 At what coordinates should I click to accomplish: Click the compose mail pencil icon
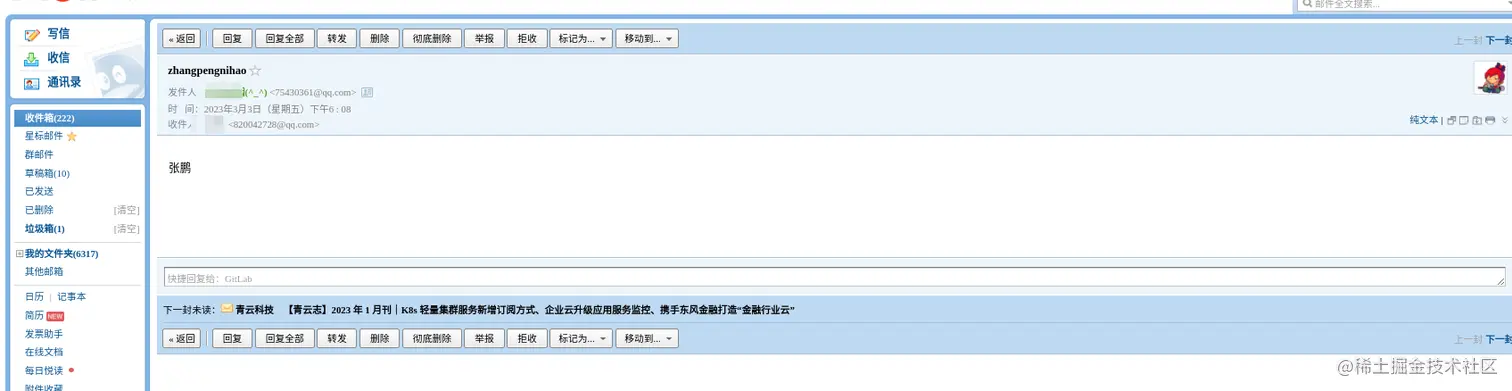(32, 34)
